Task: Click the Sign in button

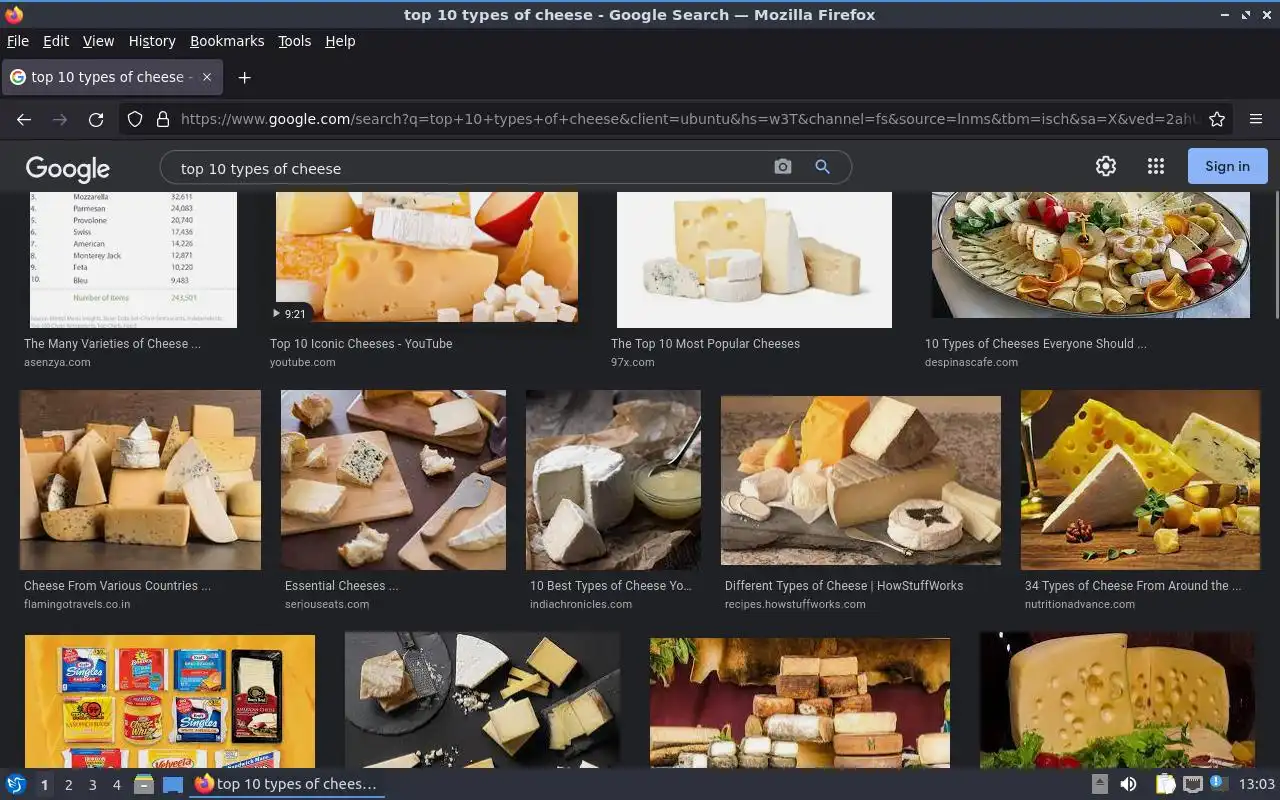Action: (x=1227, y=166)
